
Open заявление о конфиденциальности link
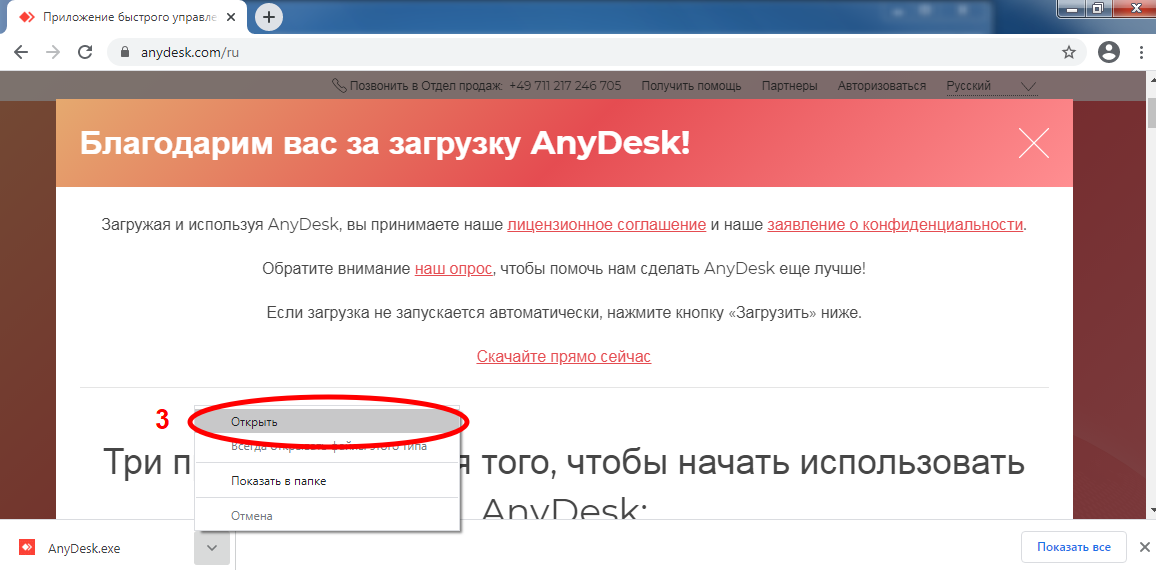point(895,225)
